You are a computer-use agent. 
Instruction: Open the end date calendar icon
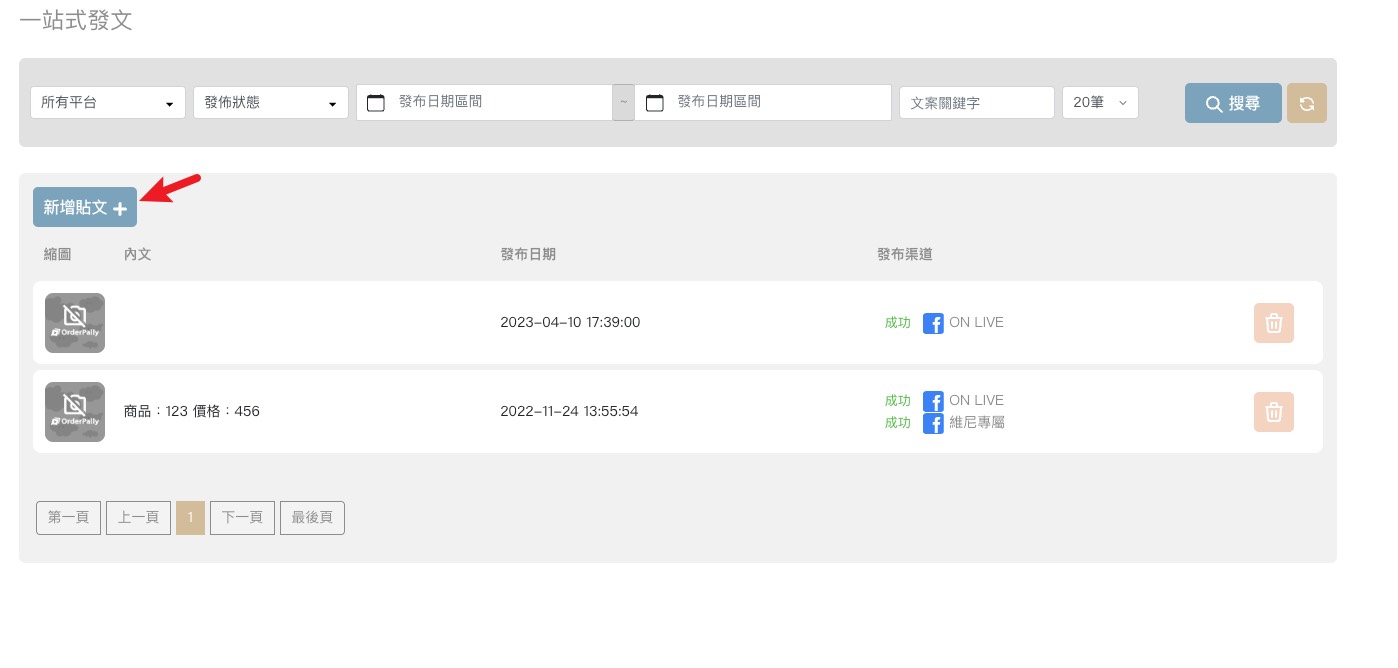click(655, 102)
